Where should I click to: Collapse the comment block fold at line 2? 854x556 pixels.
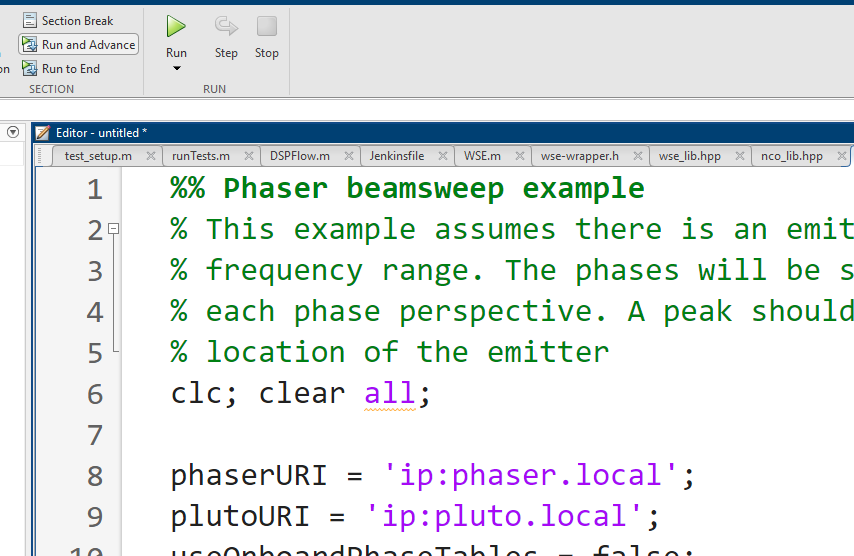tap(113, 229)
